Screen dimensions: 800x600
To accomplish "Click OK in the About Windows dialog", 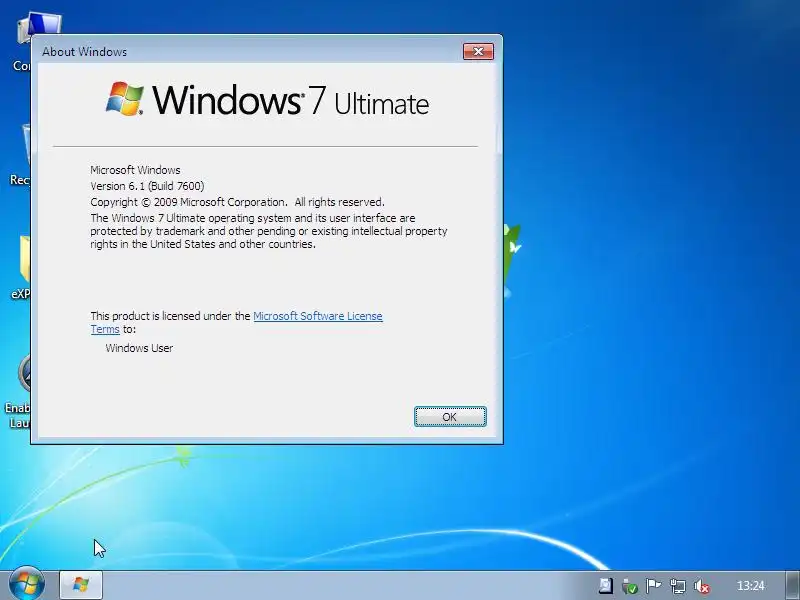I will [x=450, y=417].
